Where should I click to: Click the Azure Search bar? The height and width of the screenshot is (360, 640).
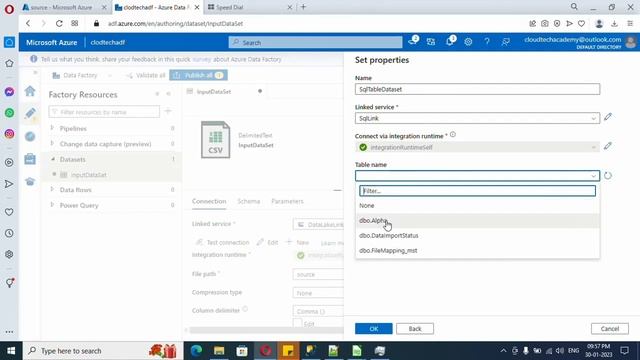[x=315, y=42]
